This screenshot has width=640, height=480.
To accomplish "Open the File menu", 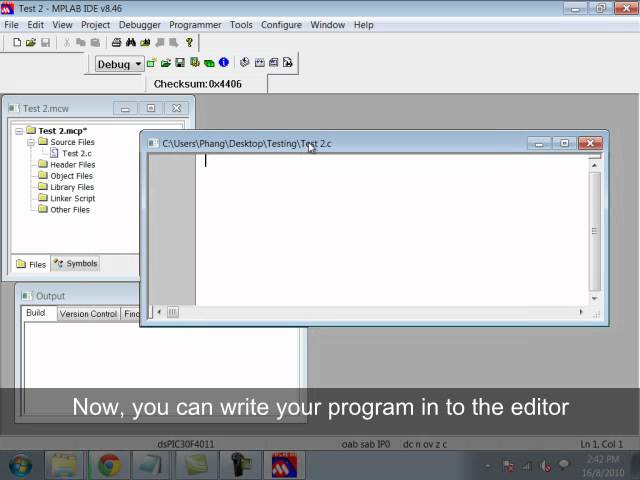I will [11, 25].
